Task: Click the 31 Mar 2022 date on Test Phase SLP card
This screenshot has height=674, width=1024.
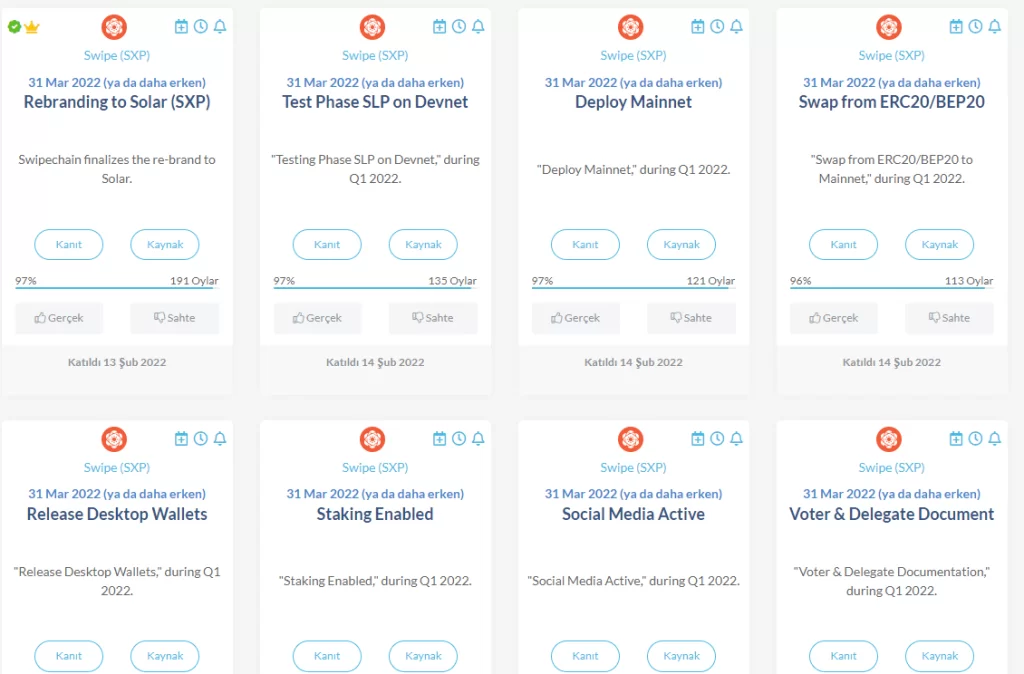Action: (374, 83)
